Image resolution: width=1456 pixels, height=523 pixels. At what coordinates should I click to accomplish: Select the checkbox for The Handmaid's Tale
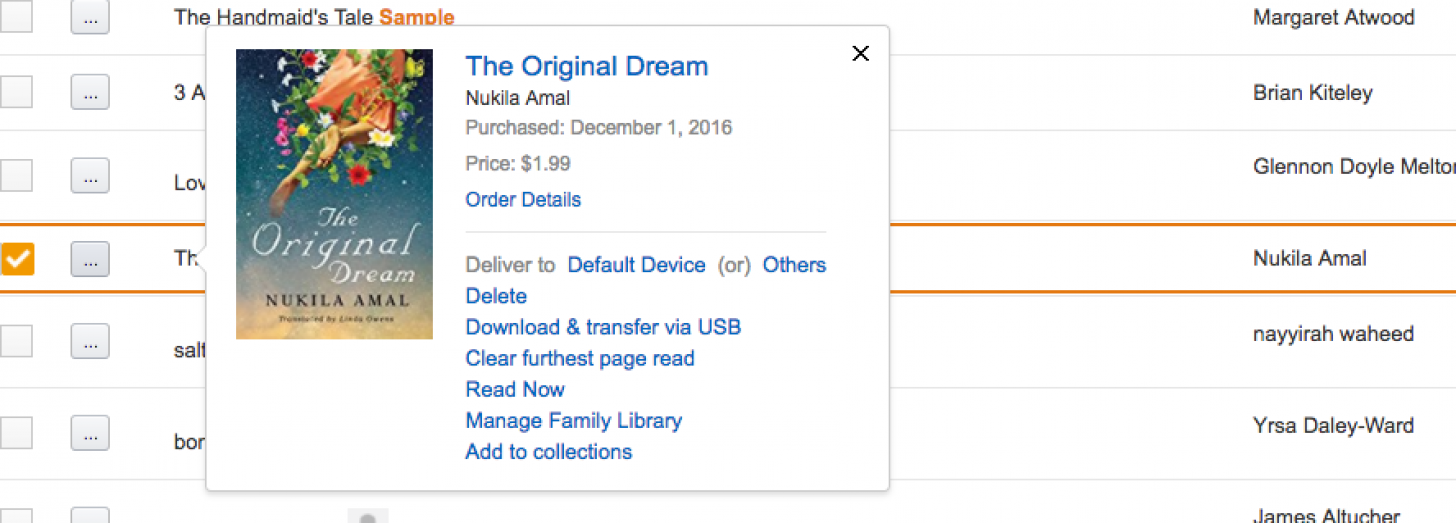point(17,15)
